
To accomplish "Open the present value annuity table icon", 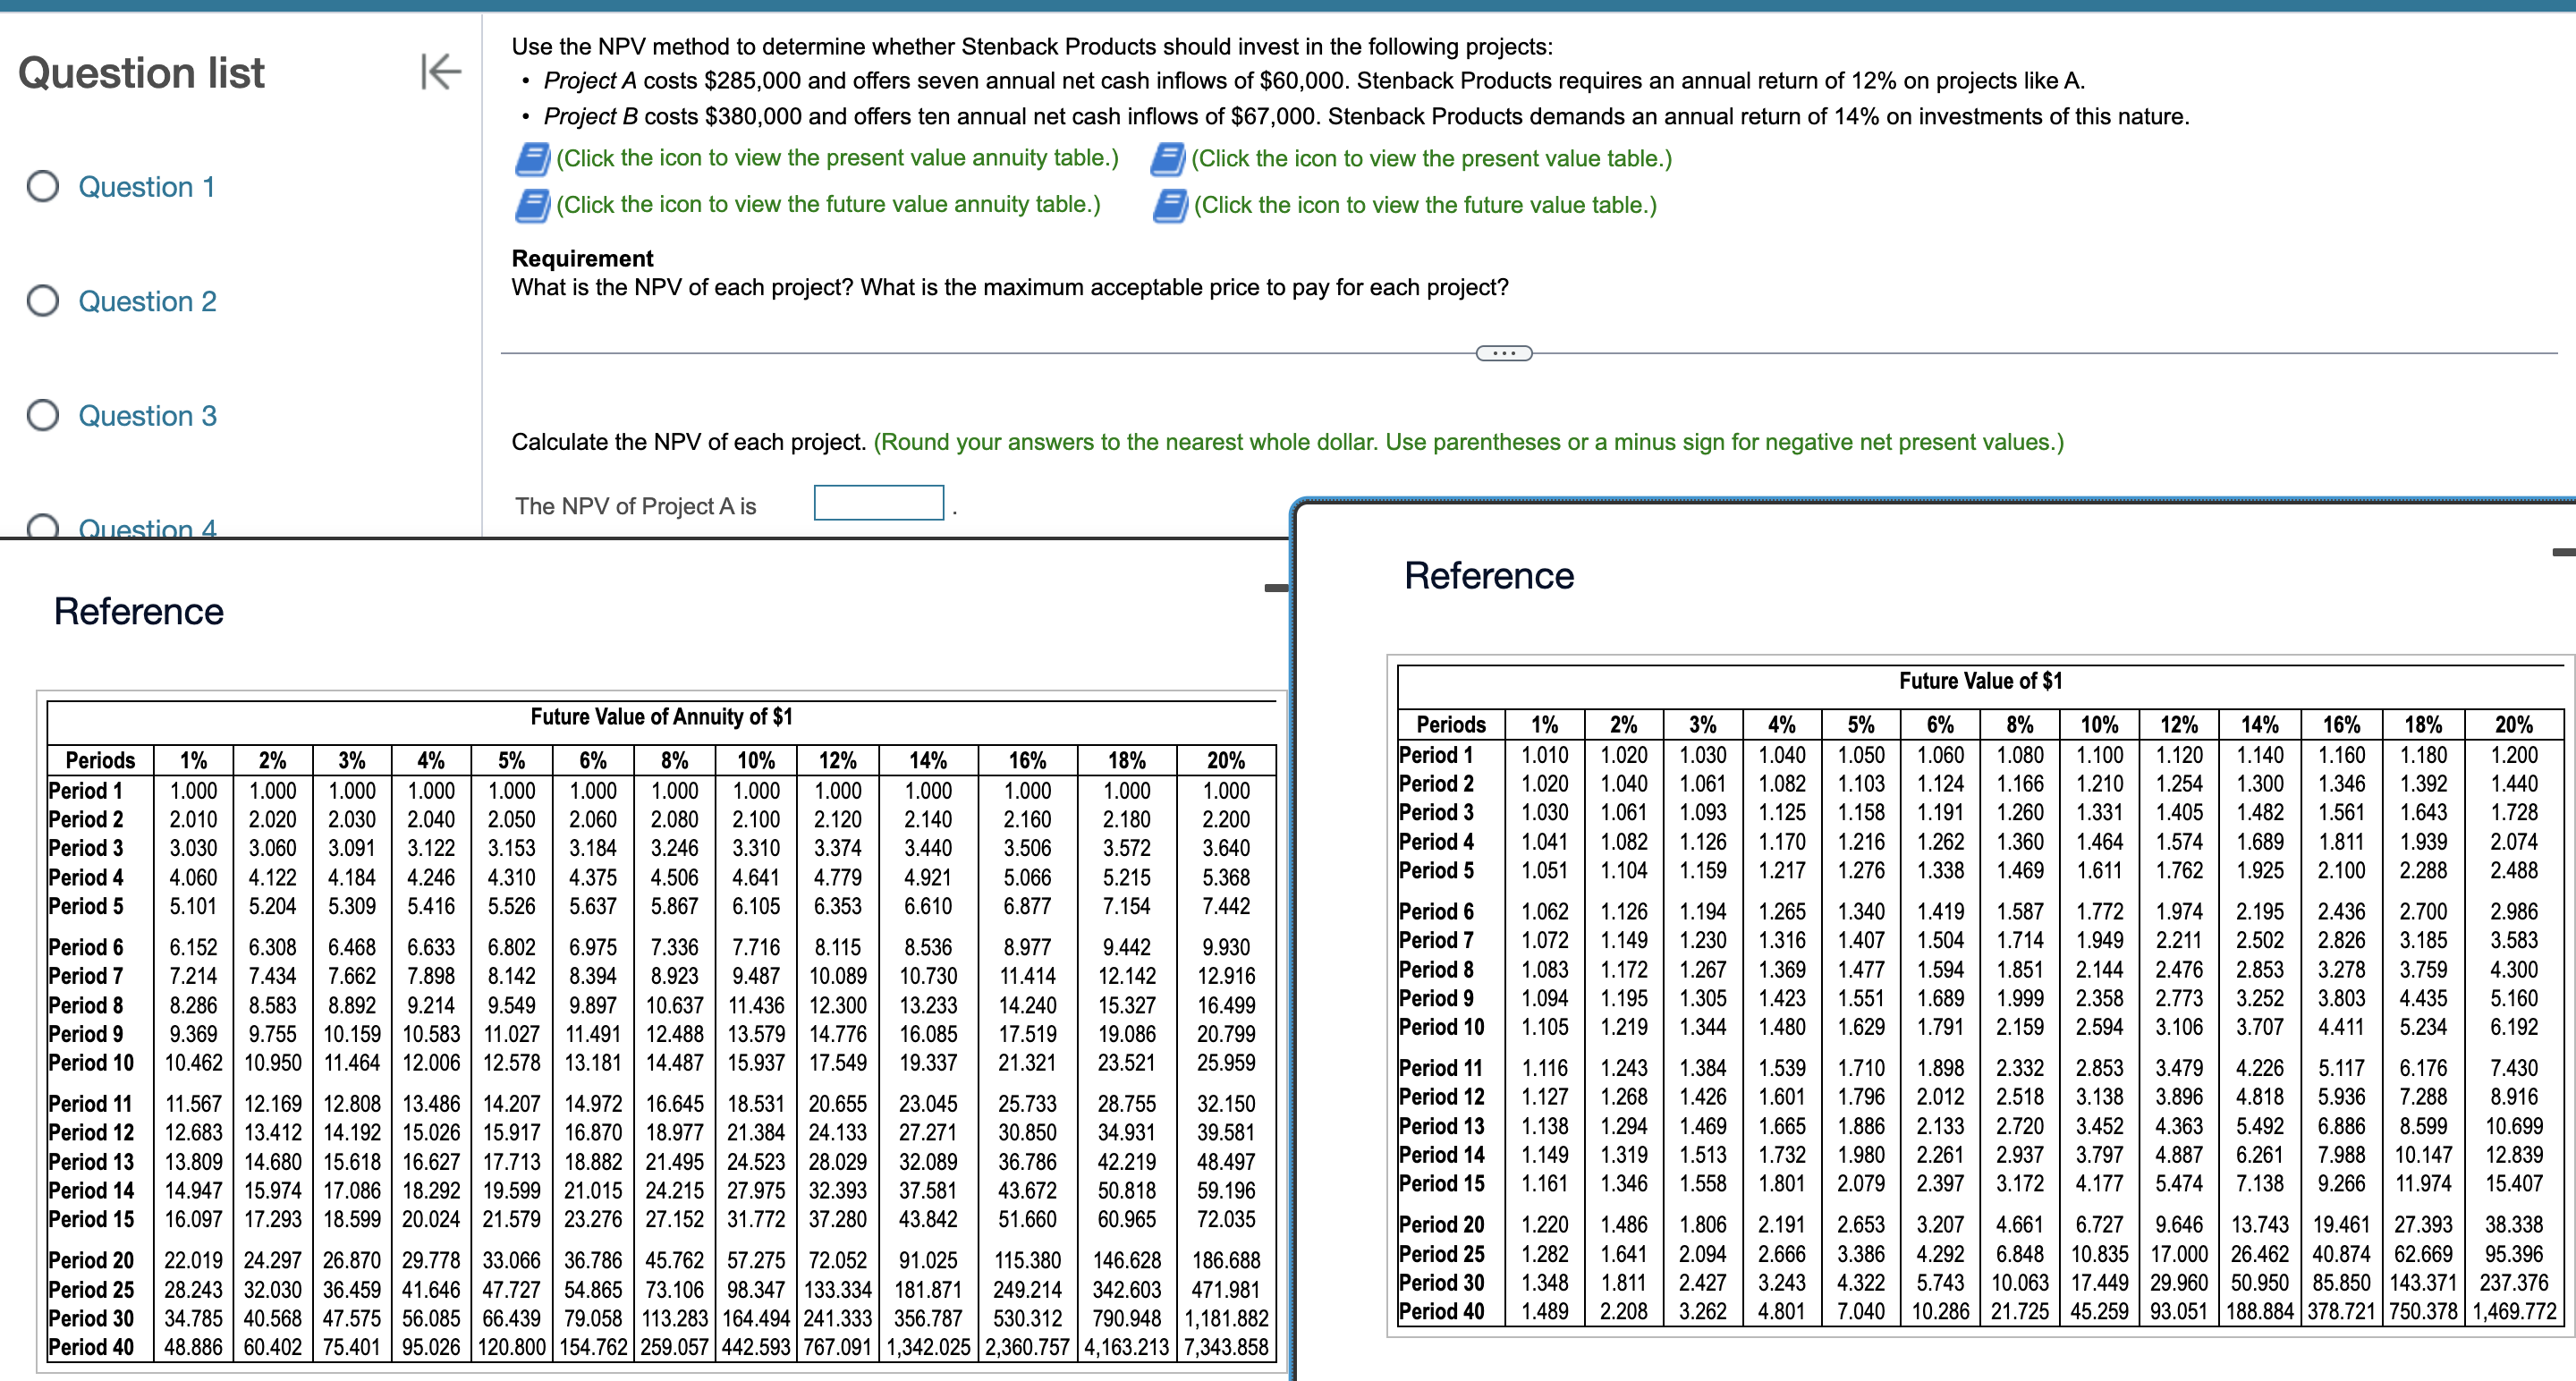I will (532, 159).
